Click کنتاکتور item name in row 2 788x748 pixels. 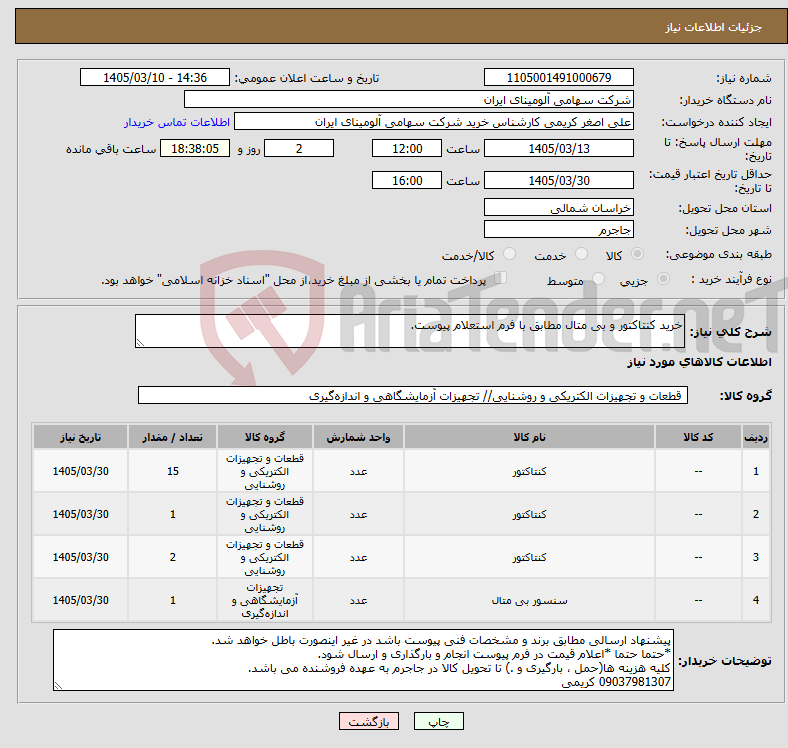pyautogui.click(x=529, y=514)
